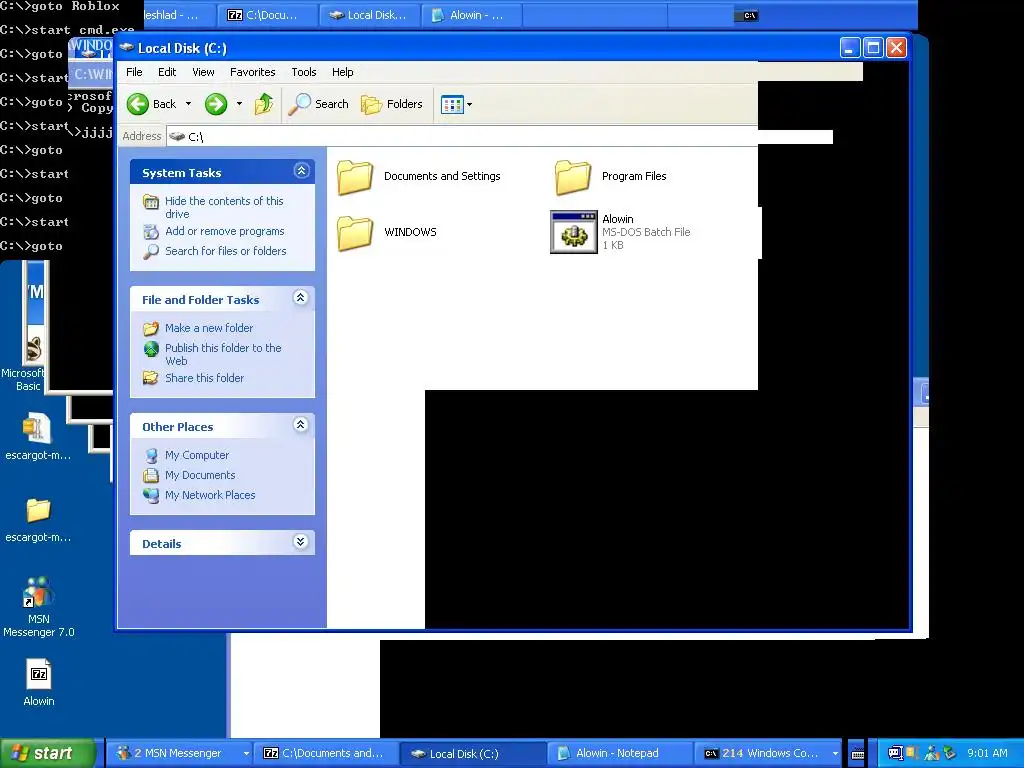1024x768 pixels.
Task: Open the Tools menu
Action: point(304,72)
